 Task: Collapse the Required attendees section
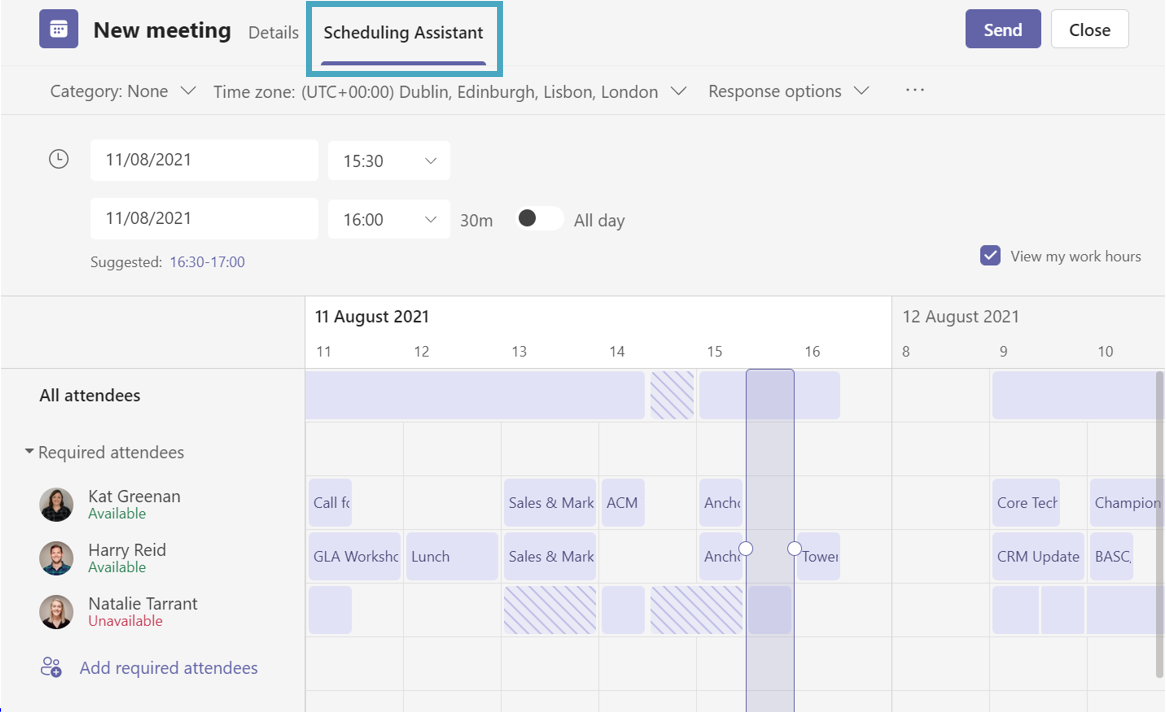pos(28,451)
